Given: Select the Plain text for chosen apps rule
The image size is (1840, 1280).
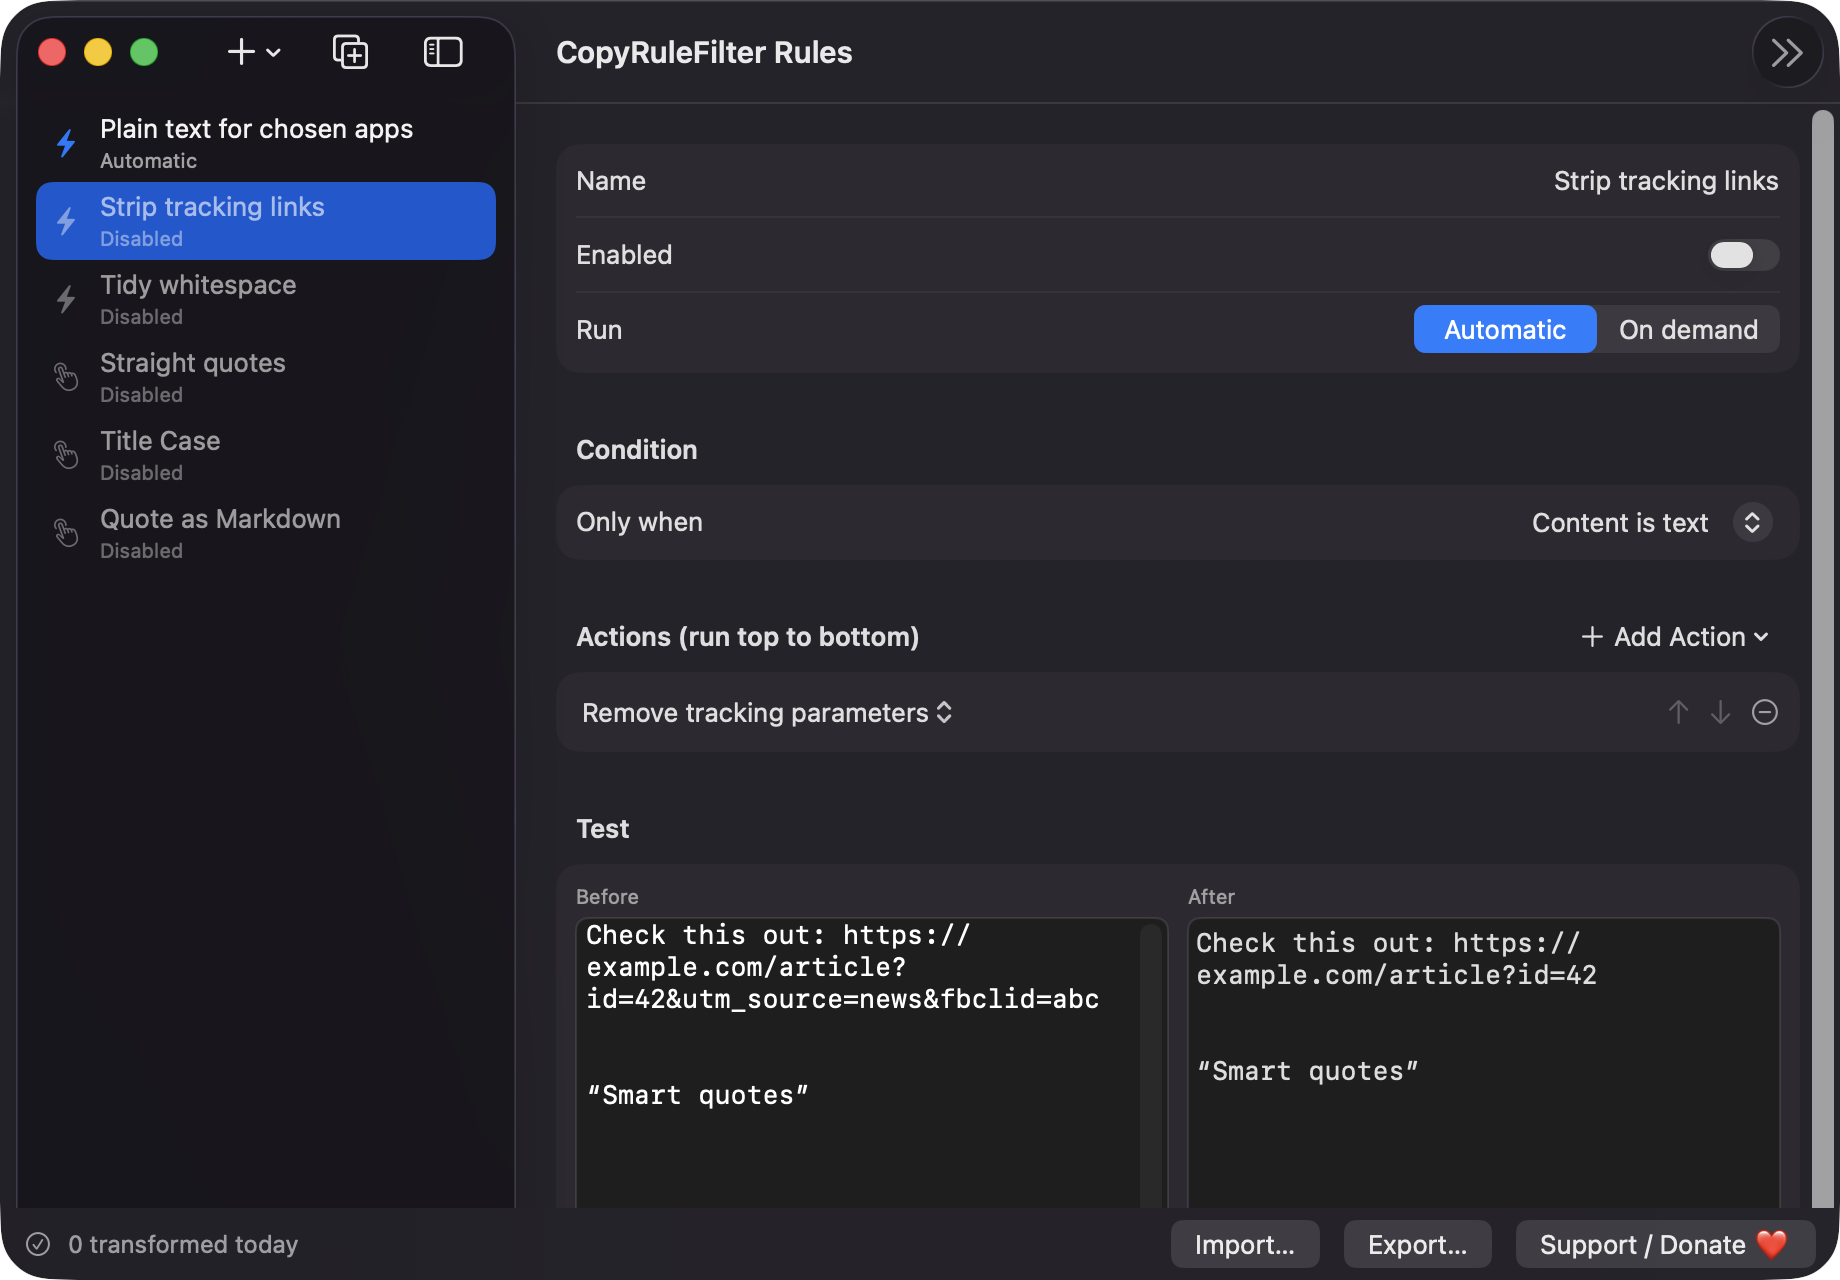Looking at the screenshot, I should pyautogui.click(x=266, y=143).
